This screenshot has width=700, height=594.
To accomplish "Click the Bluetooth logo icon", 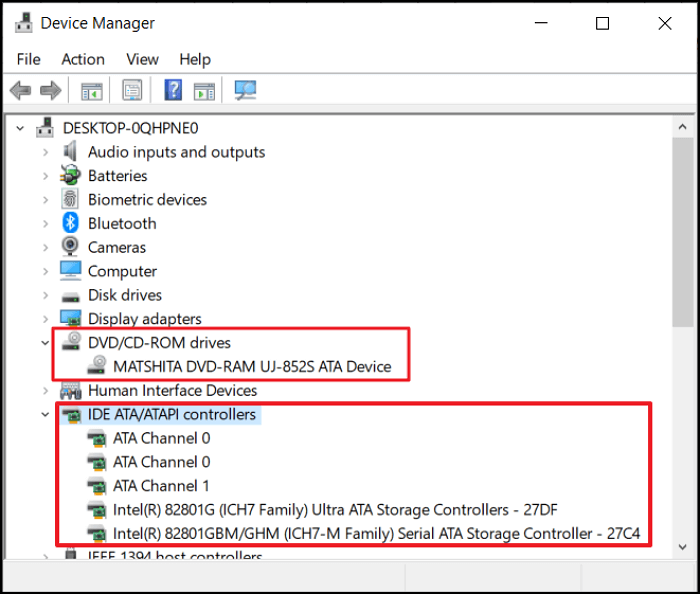I will click(x=70, y=223).
